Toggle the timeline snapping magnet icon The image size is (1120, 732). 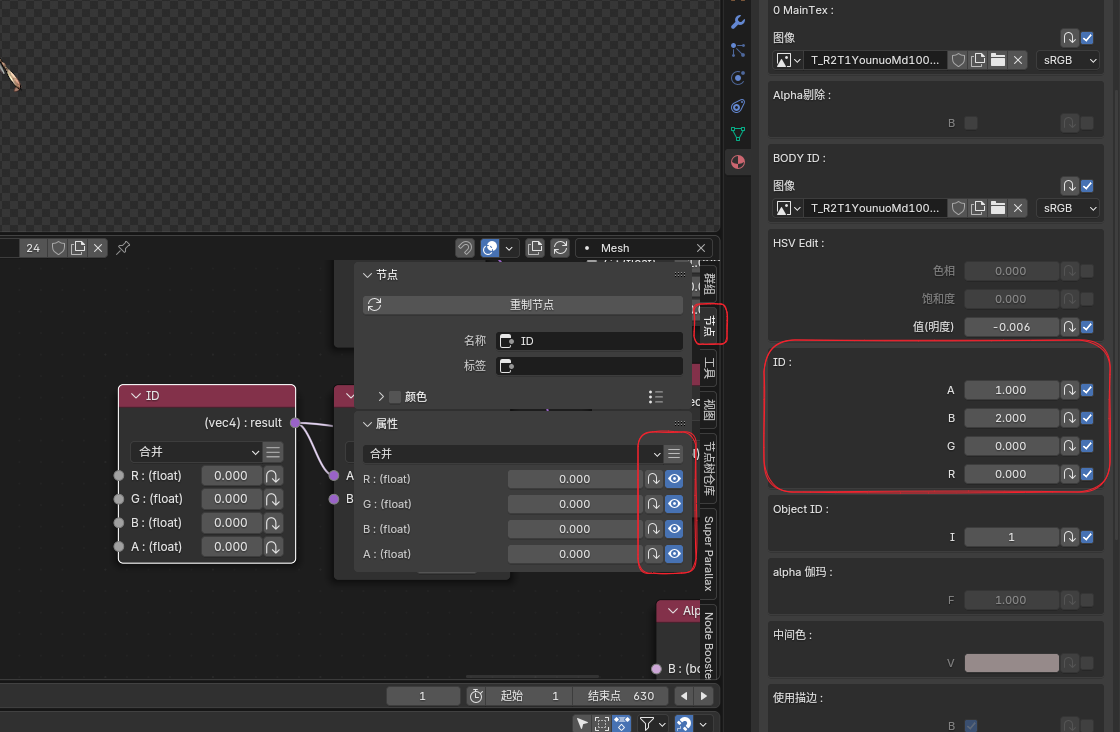(683, 723)
